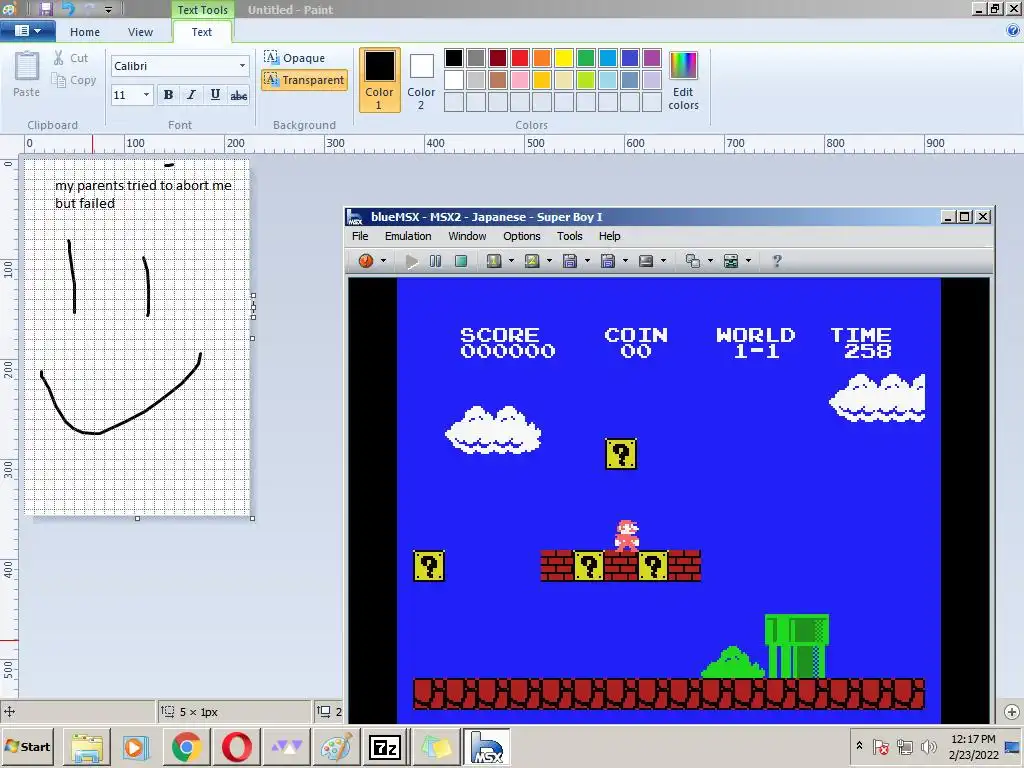Screen dimensions: 1024x768
Task: Select Color 1 as active color
Action: tap(379, 80)
